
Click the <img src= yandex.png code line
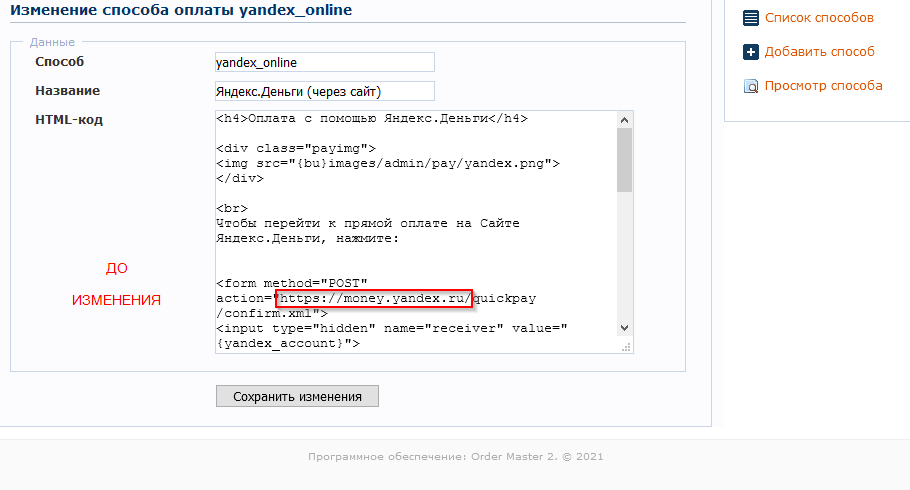(388, 164)
